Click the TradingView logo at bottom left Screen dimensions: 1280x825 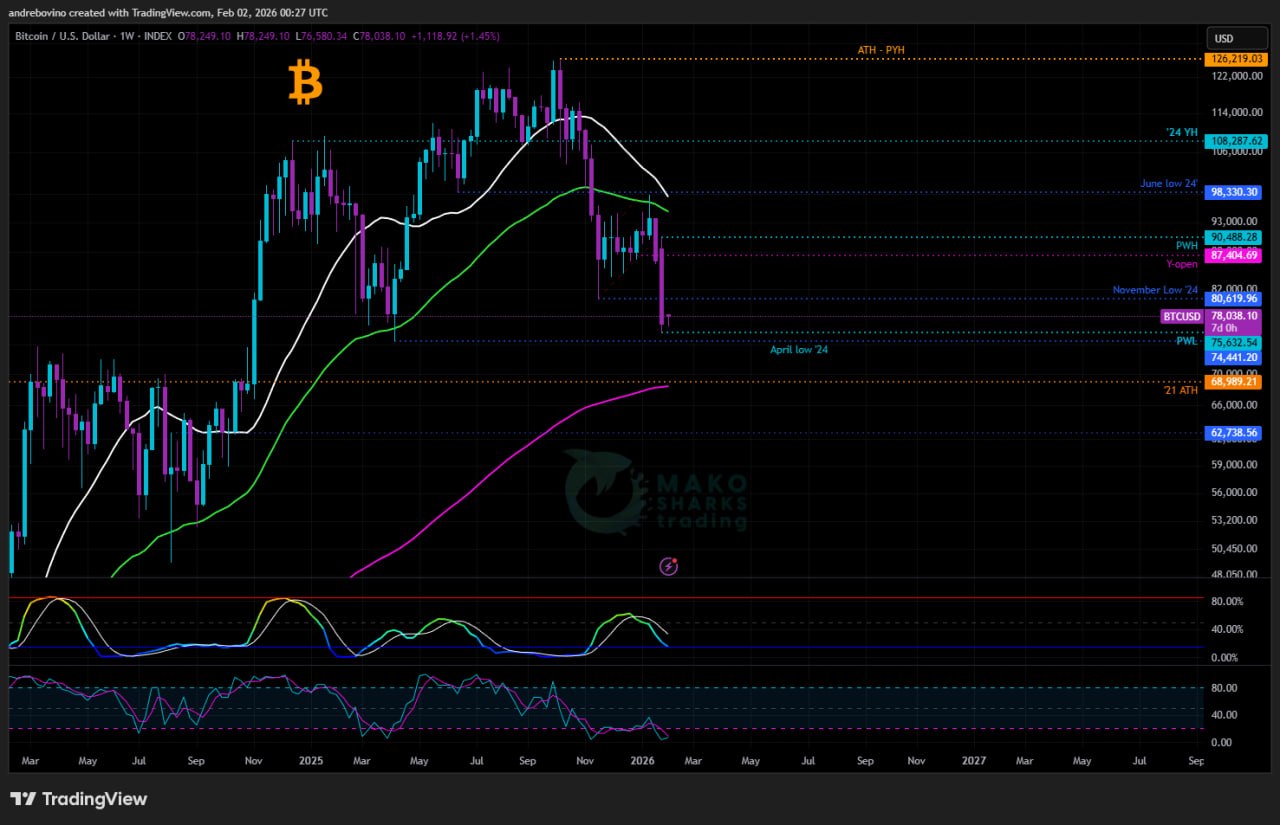[x=79, y=799]
